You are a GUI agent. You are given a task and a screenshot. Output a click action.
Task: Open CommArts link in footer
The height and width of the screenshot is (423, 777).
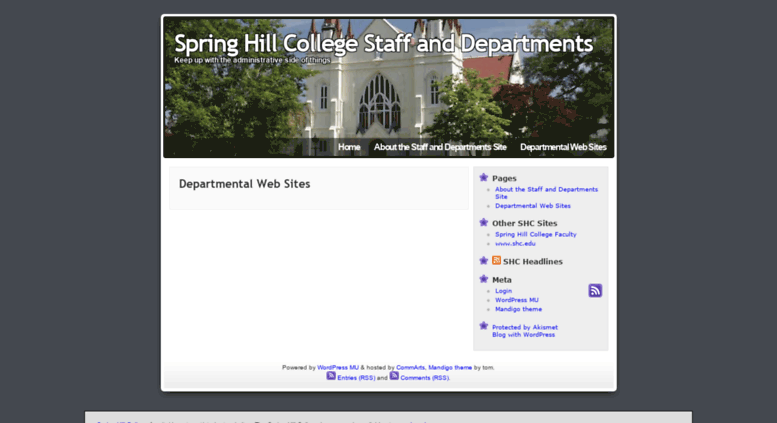pos(410,368)
